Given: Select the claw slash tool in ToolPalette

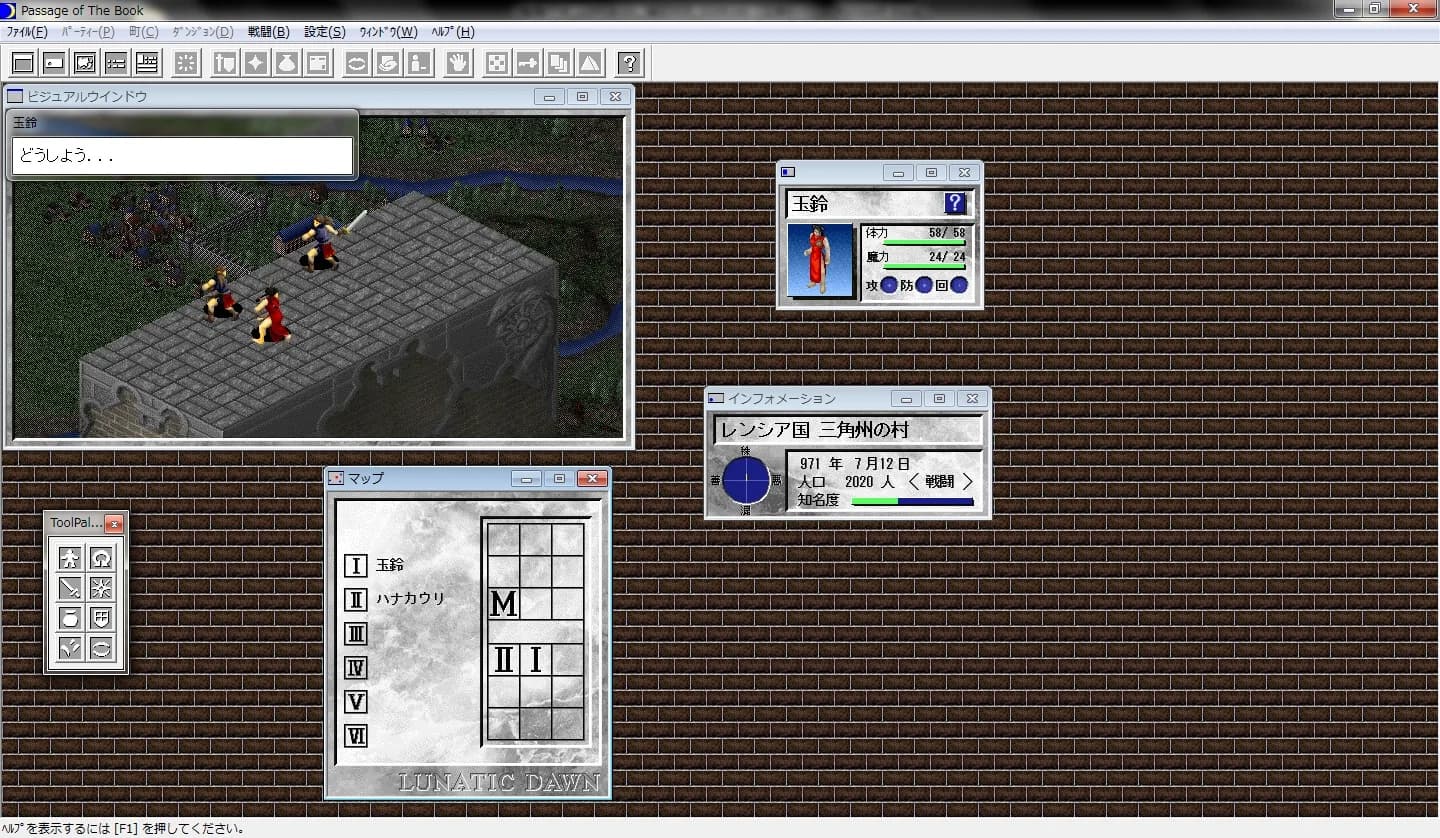Looking at the screenshot, I should (70, 648).
